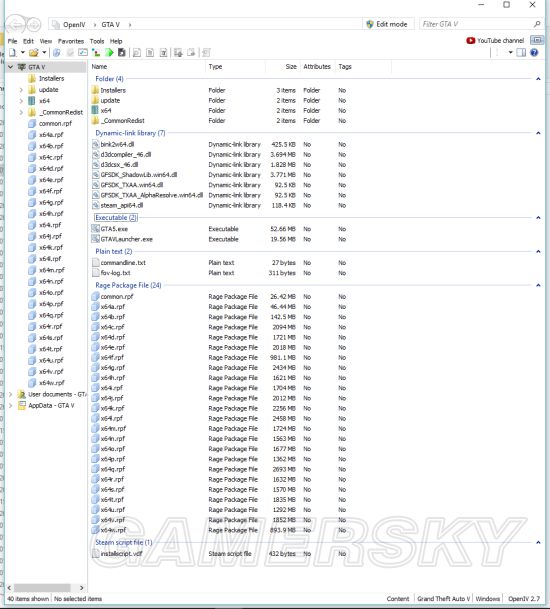Click the magnifier search icon in filter box
This screenshot has width=550, height=609.
coord(537,24)
